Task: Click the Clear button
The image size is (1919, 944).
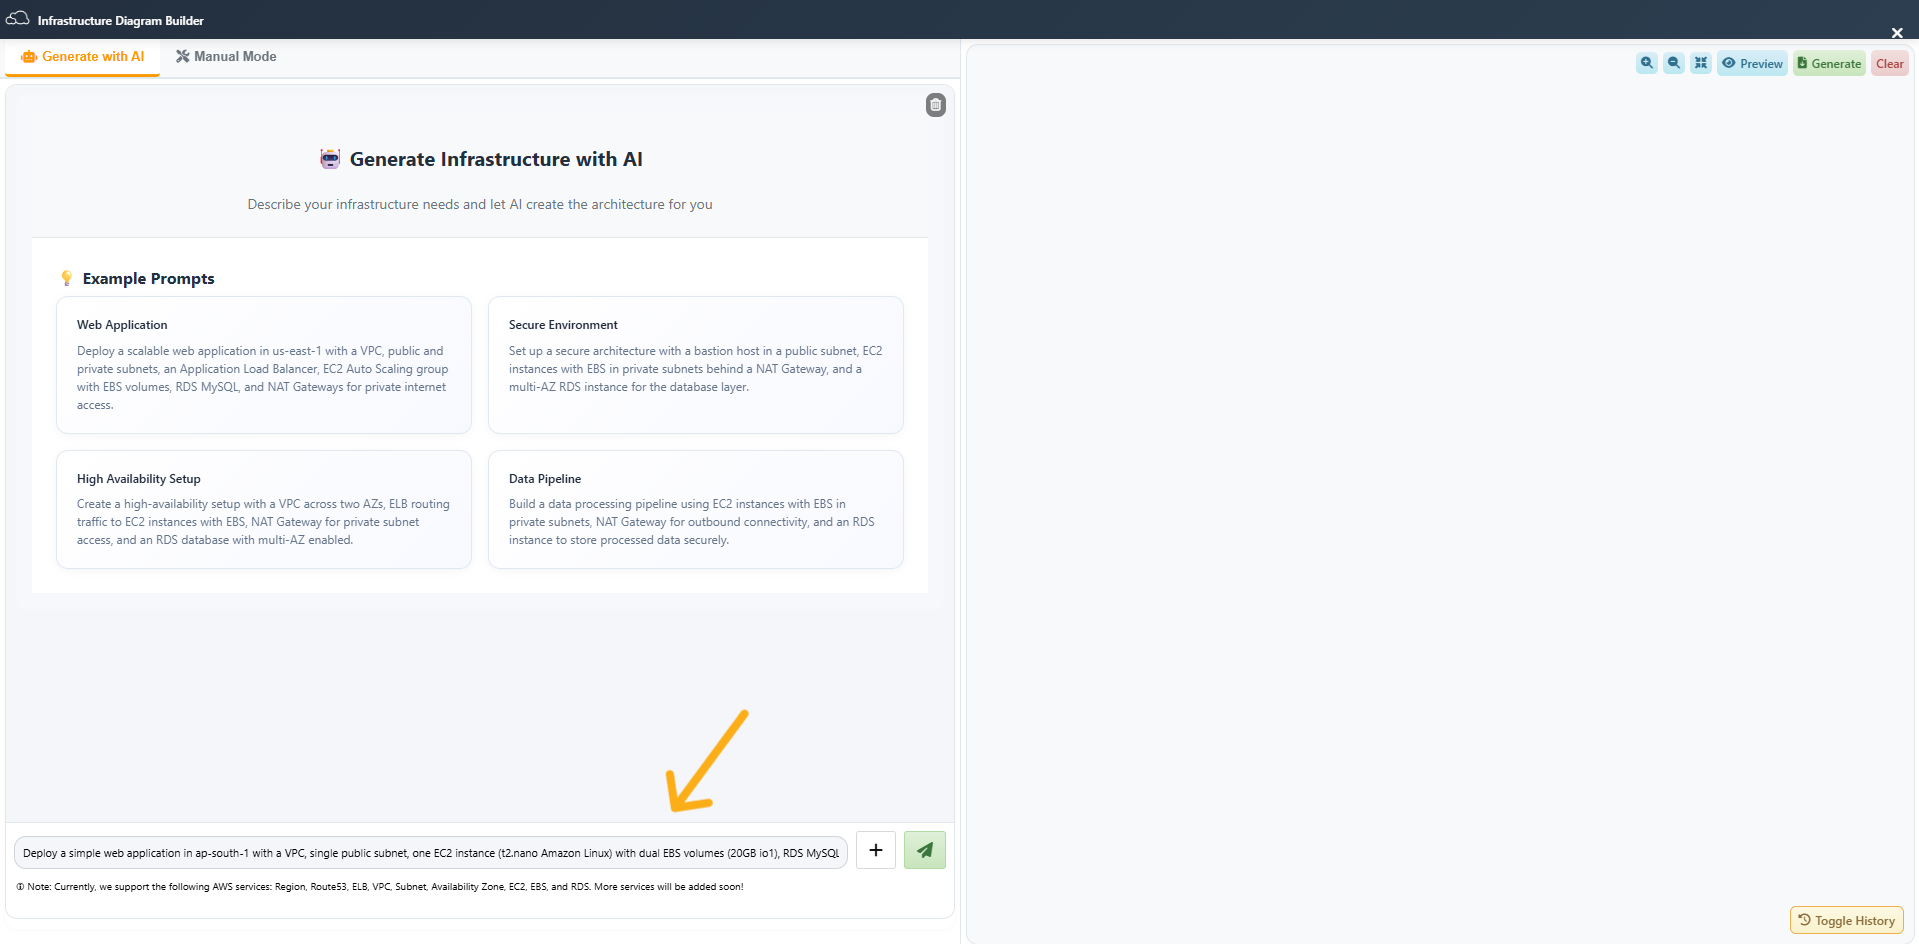Action: pos(1889,63)
